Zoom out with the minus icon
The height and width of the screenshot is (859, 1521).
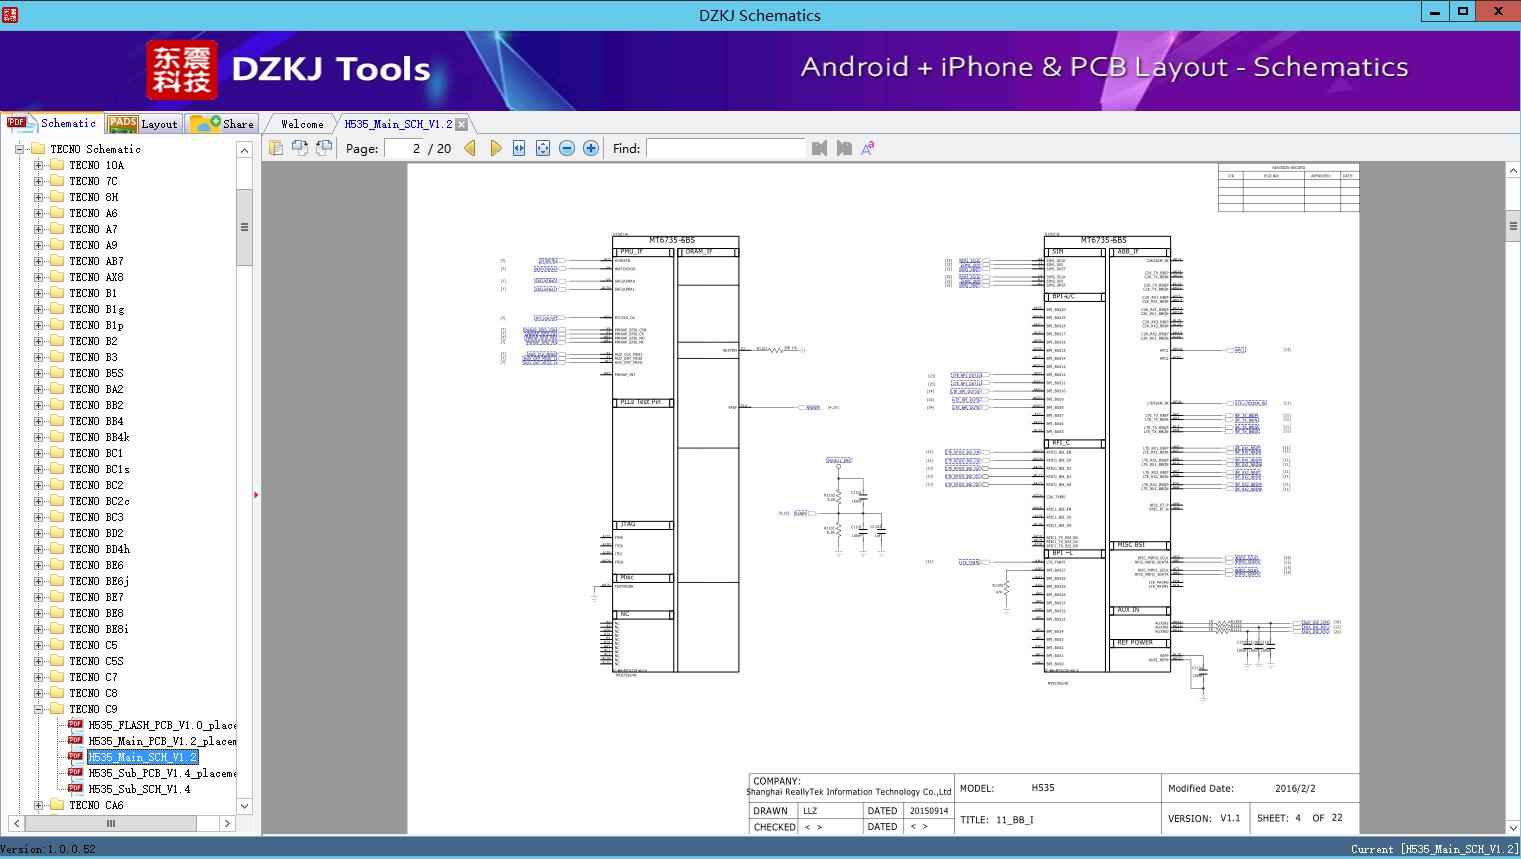567,148
